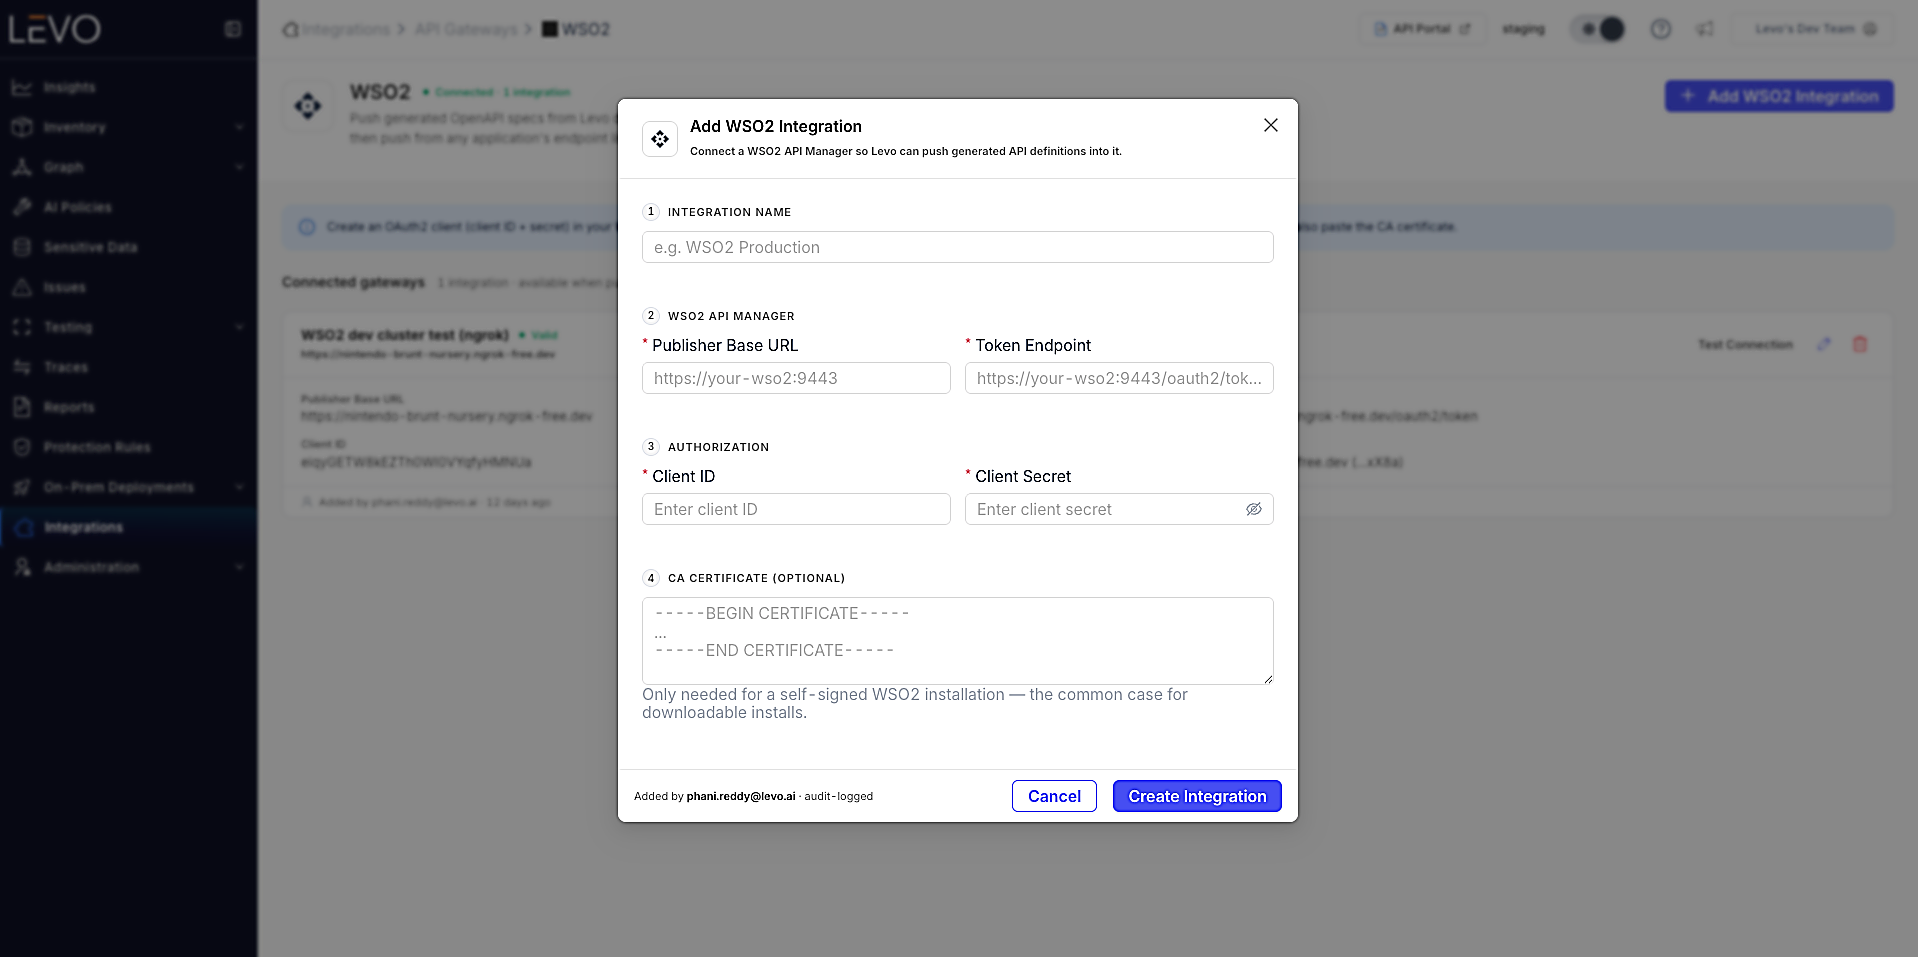Toggle client secret visibility eye icon

pyautogui.click(x=1253, y=509)
